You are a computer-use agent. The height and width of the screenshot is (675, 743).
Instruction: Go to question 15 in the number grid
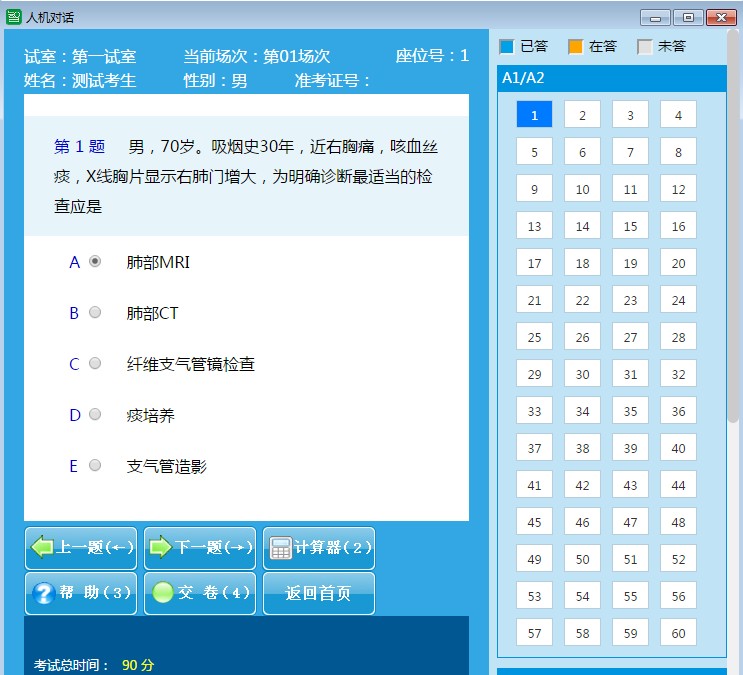[630, 227]
